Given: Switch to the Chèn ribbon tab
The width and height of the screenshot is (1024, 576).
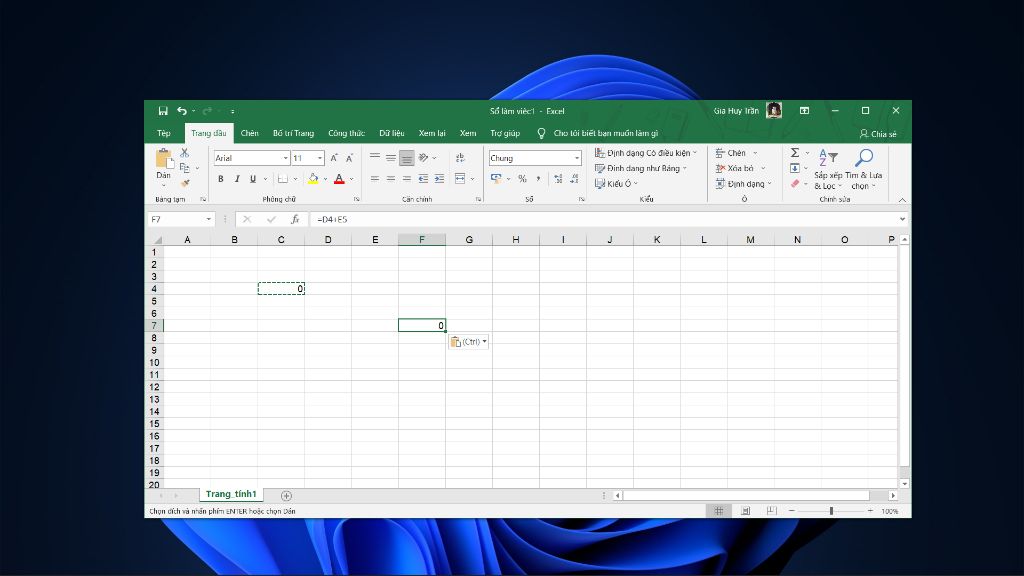Looking at the screenshot, I should (249, 133).
